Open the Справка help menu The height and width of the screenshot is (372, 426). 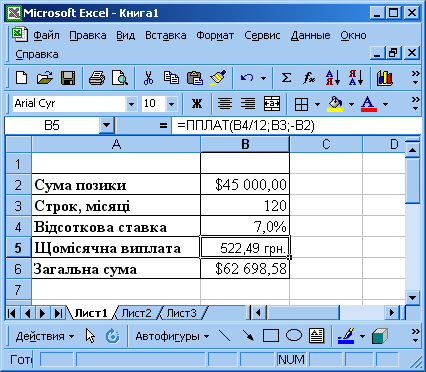(x=37, y=54)
